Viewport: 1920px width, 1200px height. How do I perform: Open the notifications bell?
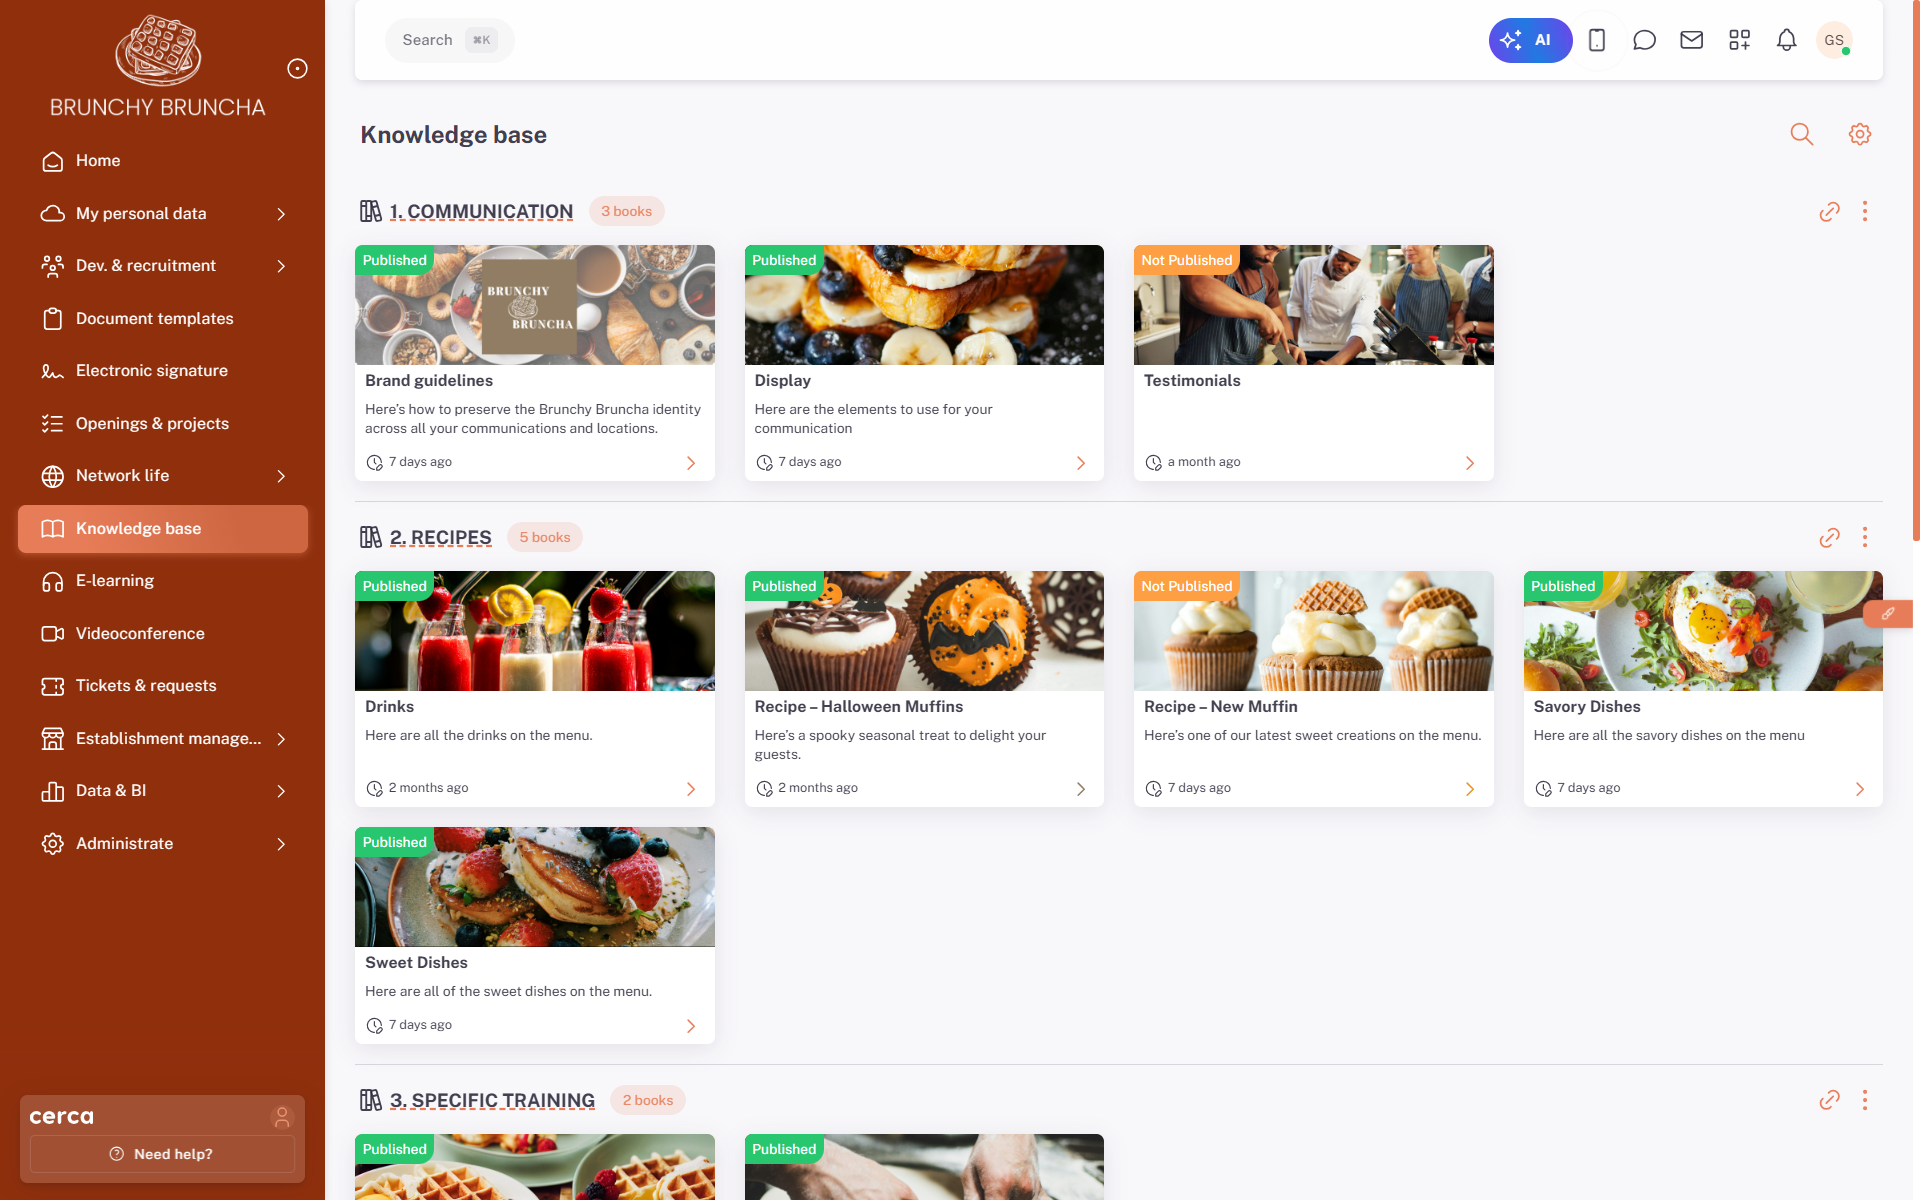[1786, 40]
